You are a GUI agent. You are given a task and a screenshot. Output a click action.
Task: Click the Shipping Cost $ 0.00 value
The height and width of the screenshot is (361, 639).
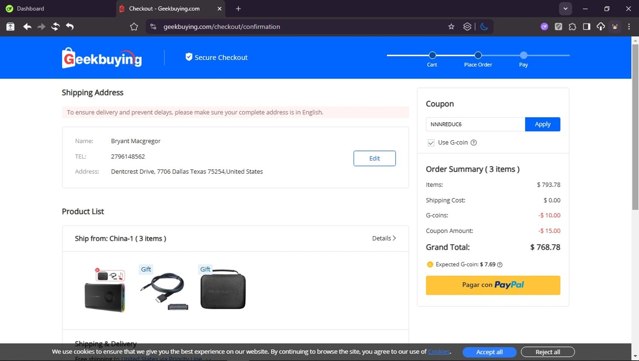coord(552,200)
